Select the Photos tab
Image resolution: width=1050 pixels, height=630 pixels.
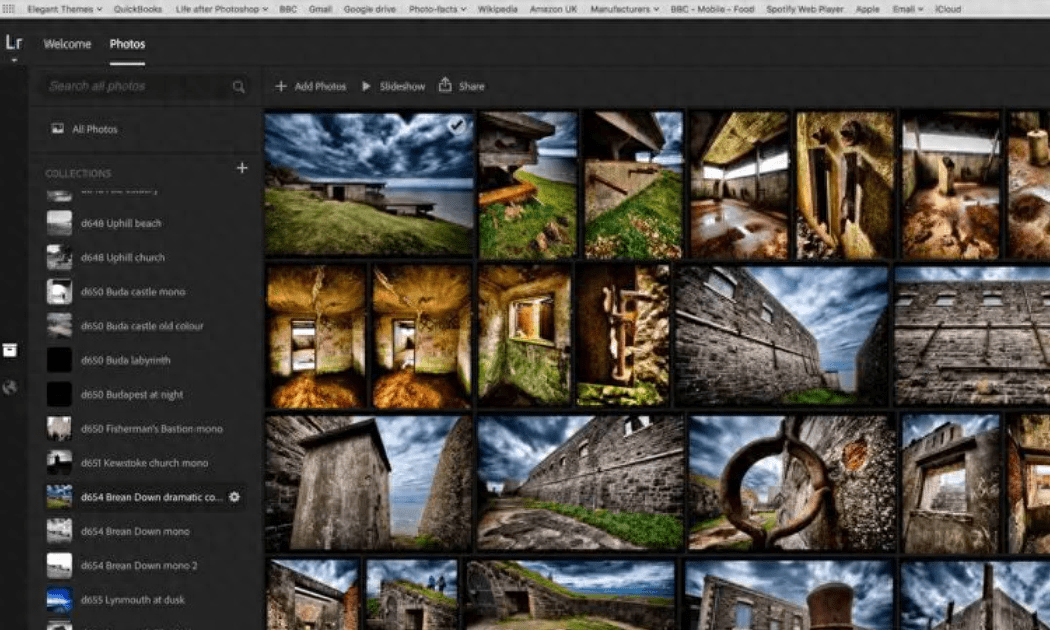pyautogui.click(x=127, y=44)
